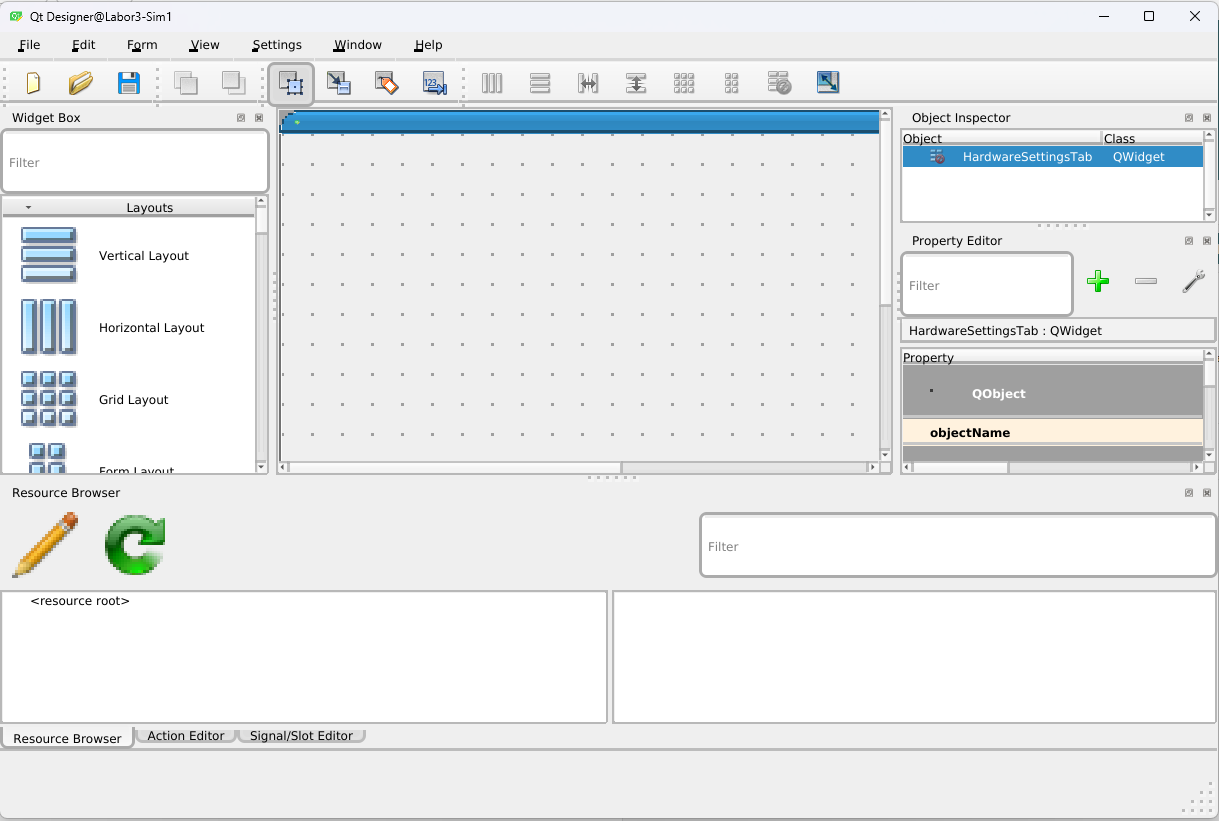This screenshot has width=1219, height=821.
Task: Lay out horizontally in a splitter
Action: pos(588,83)
